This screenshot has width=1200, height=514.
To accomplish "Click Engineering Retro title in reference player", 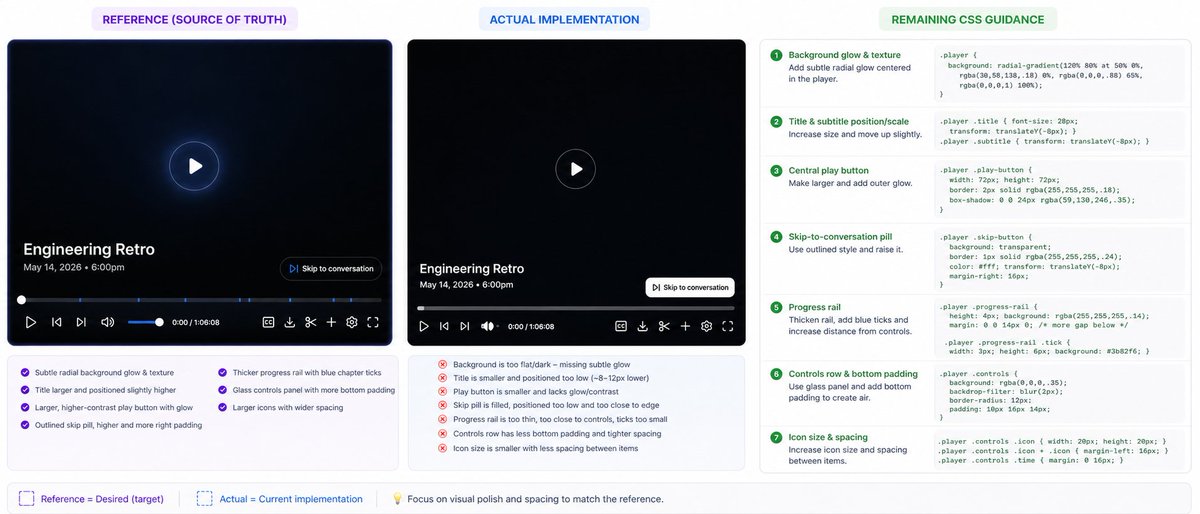I will click(89, 249).
